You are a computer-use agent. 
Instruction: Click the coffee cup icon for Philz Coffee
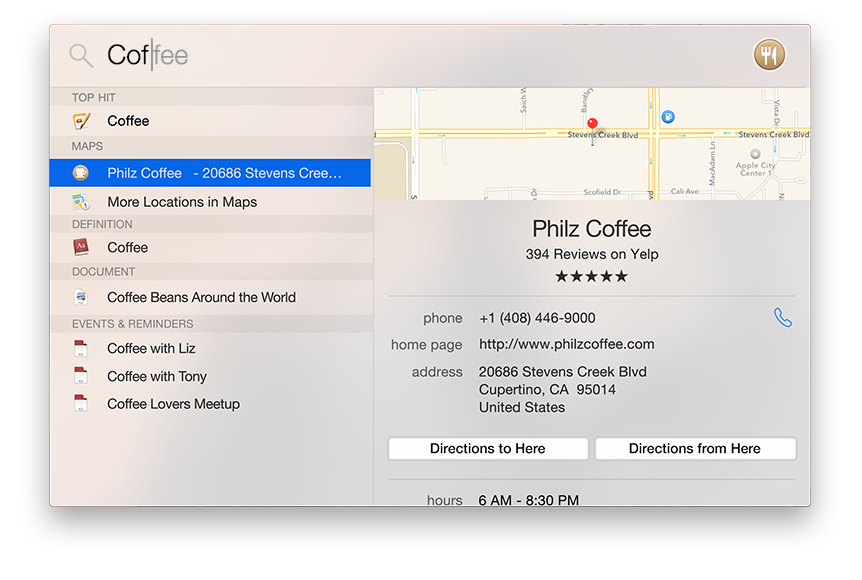click(x=81, y=173)
